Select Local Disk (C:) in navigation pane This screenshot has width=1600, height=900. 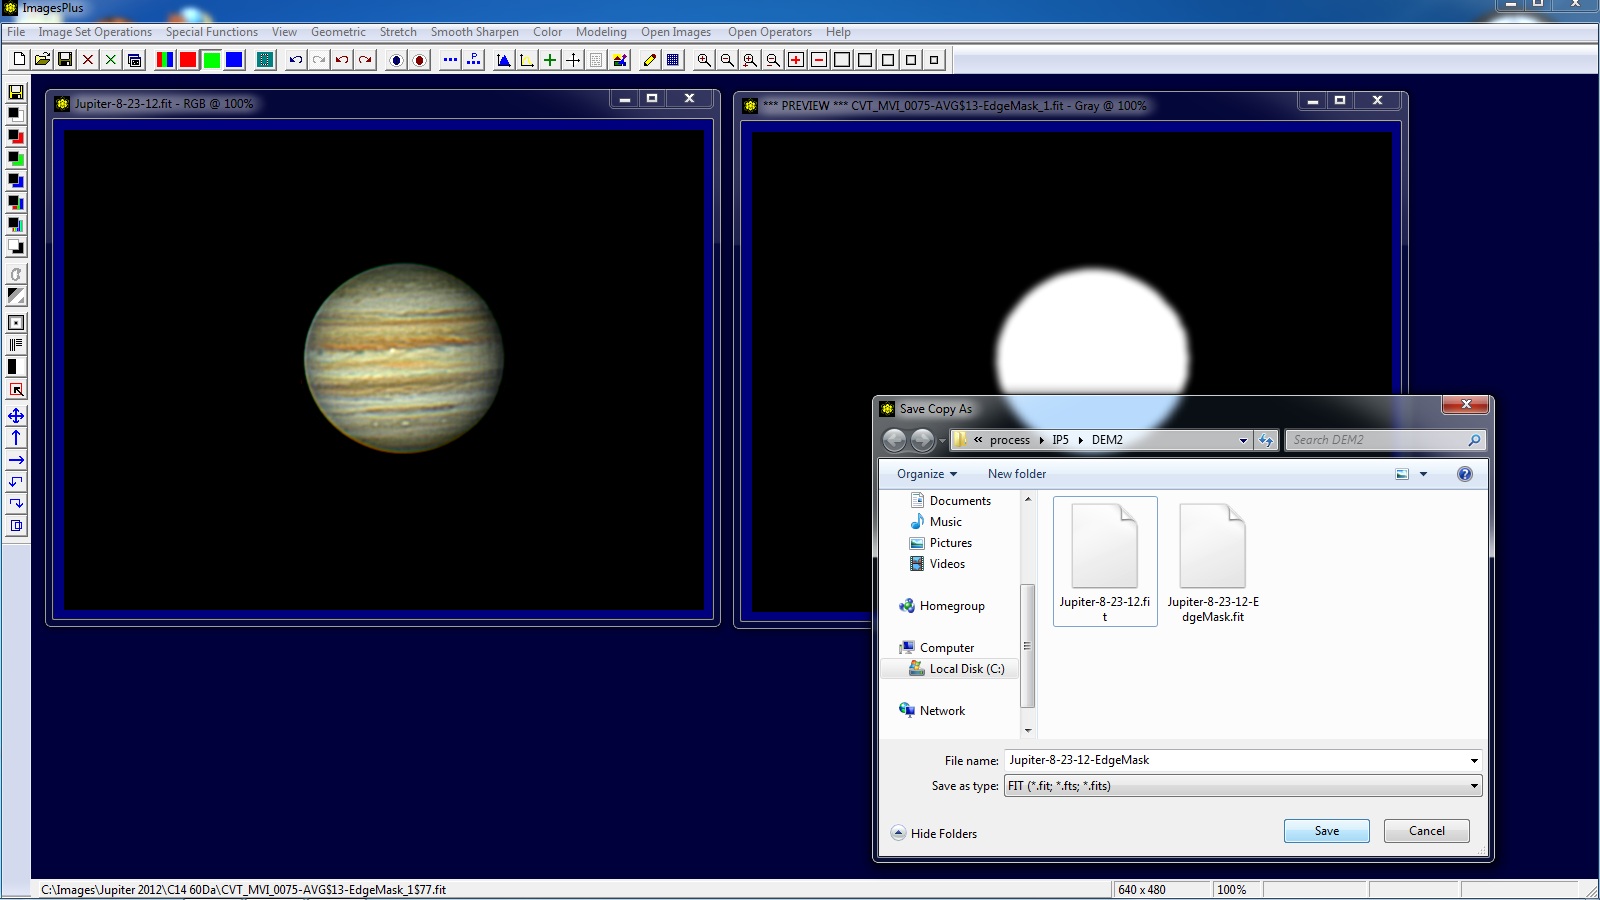click(x=957, y=669)
